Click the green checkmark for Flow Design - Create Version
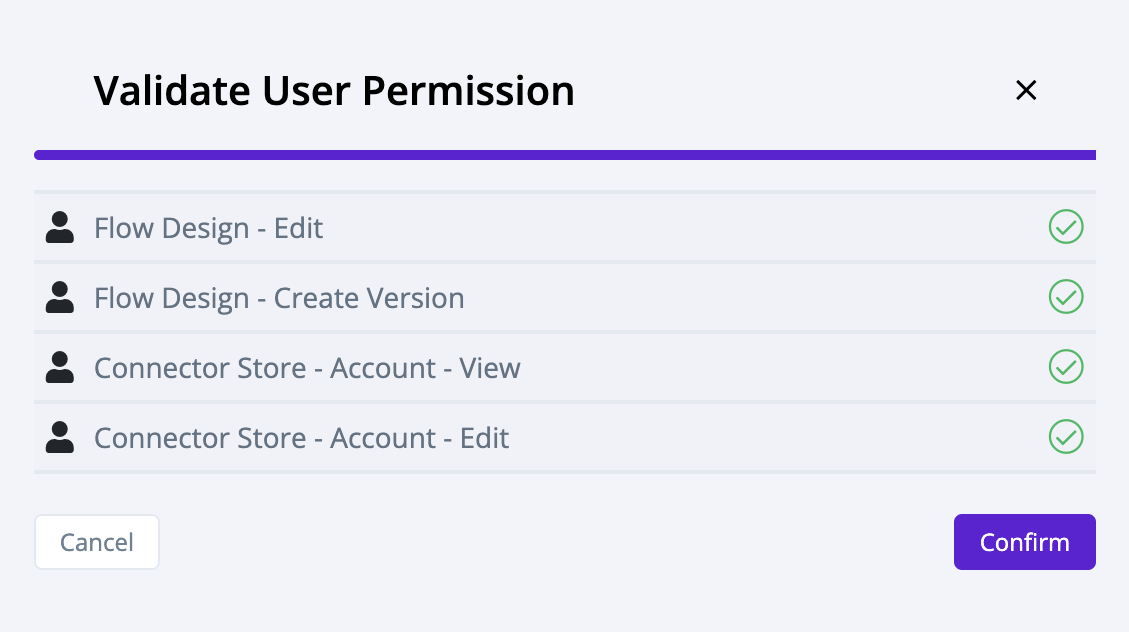Screen dimensions: 1129x632 (x=1066, y=297)
